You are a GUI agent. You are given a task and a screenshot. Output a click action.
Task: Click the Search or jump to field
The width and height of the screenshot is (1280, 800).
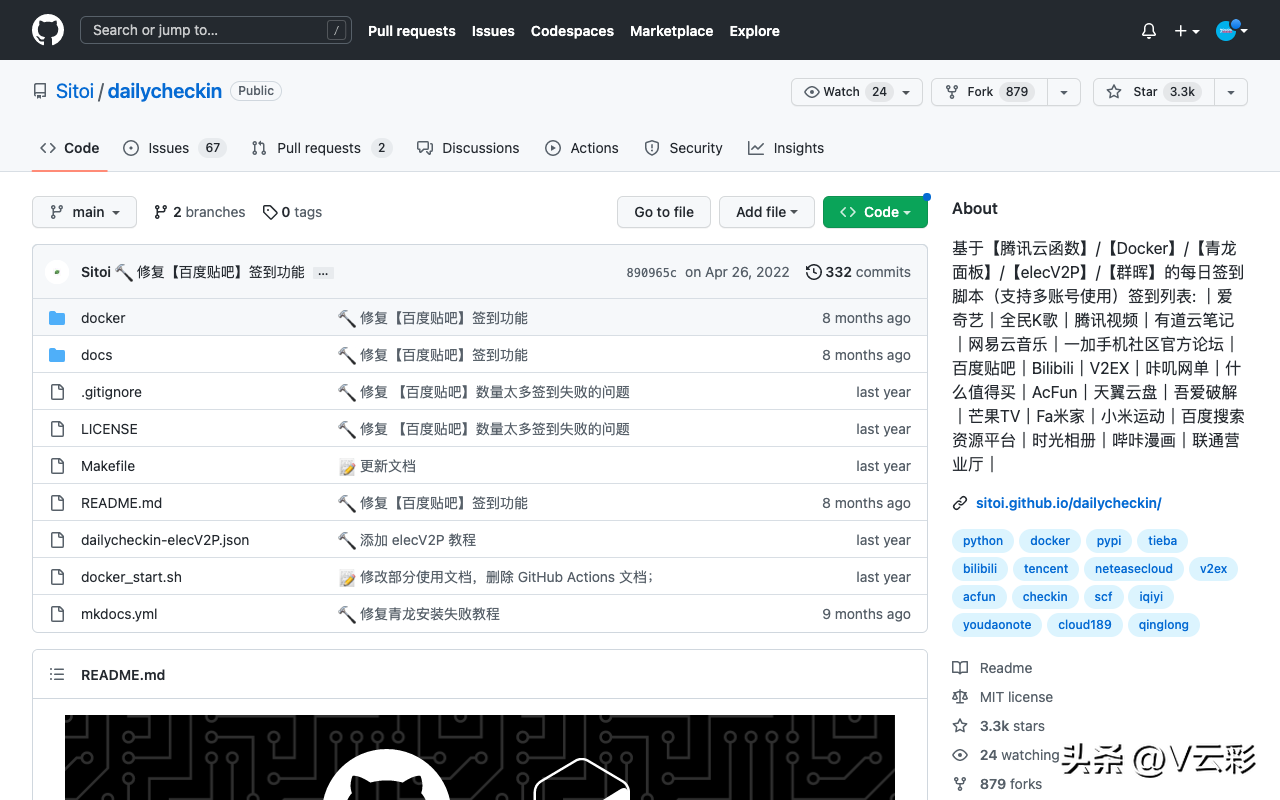[216, 30]
